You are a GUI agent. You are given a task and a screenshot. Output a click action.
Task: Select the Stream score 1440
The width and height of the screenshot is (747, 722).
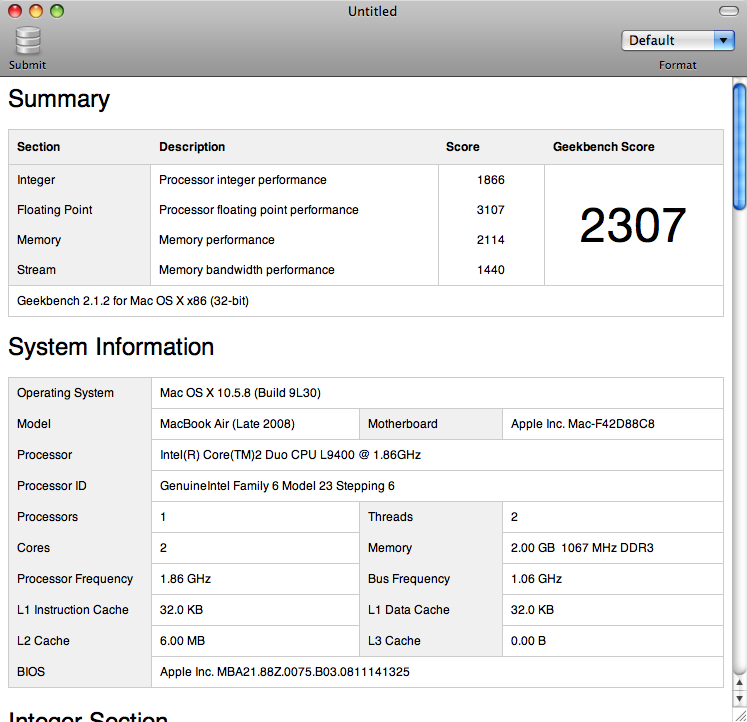(491, 270)
